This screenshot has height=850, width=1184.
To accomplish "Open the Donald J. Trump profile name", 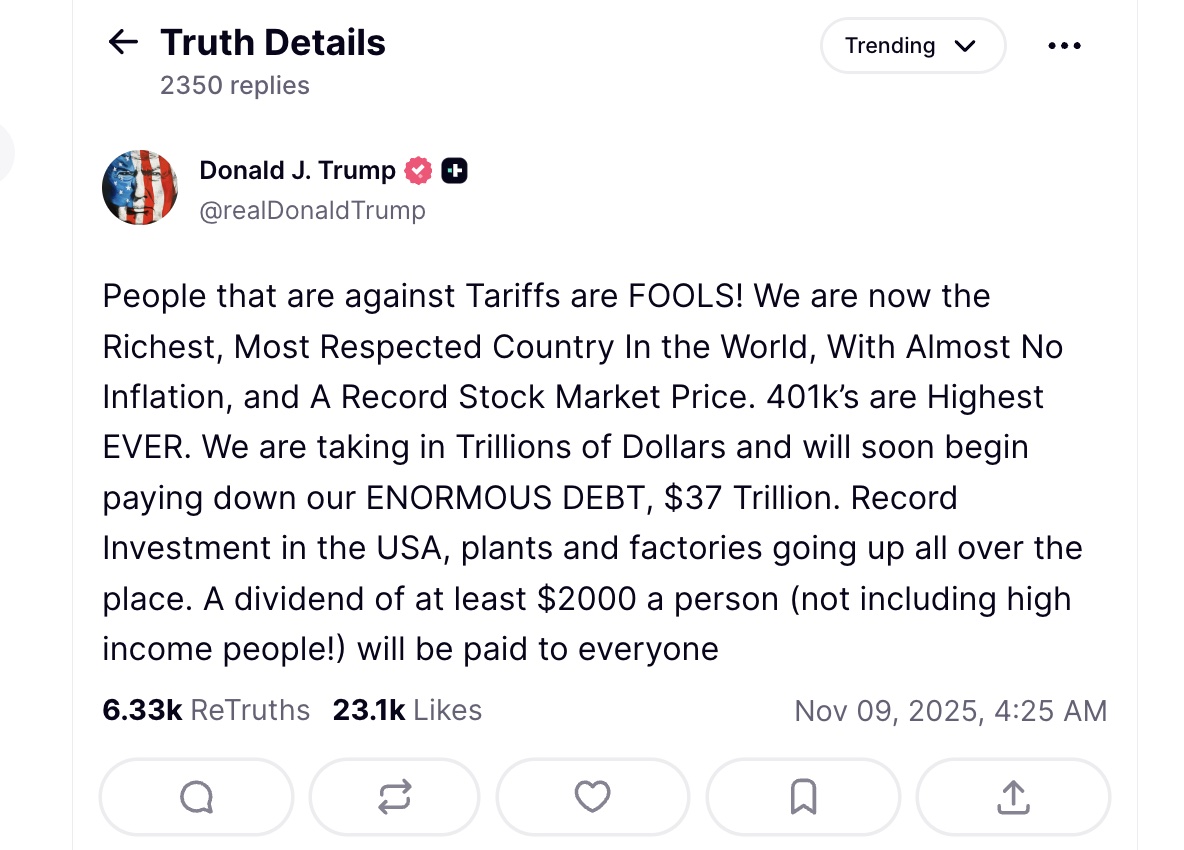I will (297, 171).
